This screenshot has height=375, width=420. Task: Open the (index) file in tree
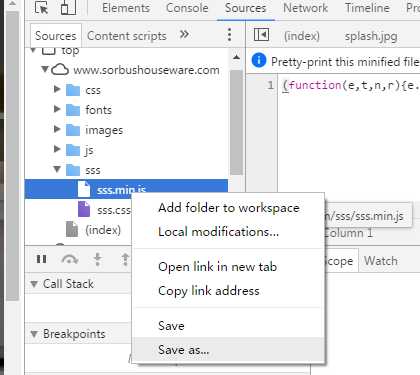pyautogui.click(x=103, y=230)
